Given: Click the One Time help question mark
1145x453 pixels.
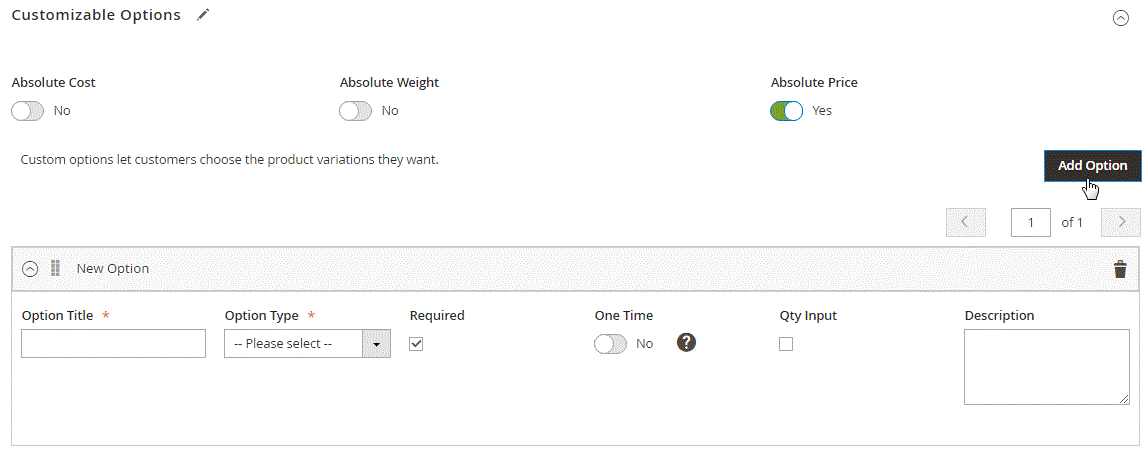Looking at the screenshot, I should [x=686, y=342].
